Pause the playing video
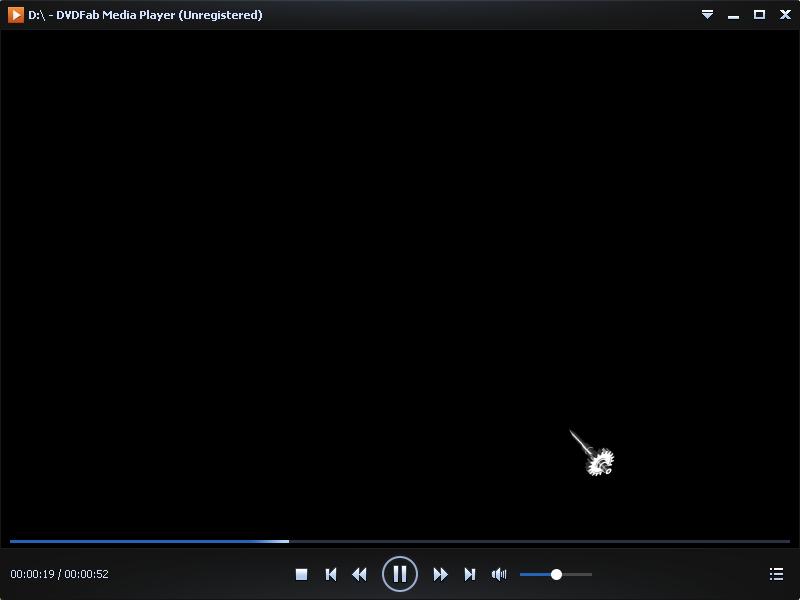Image resolution: width=800 pixels, height=600 pixels. point(399,574)
